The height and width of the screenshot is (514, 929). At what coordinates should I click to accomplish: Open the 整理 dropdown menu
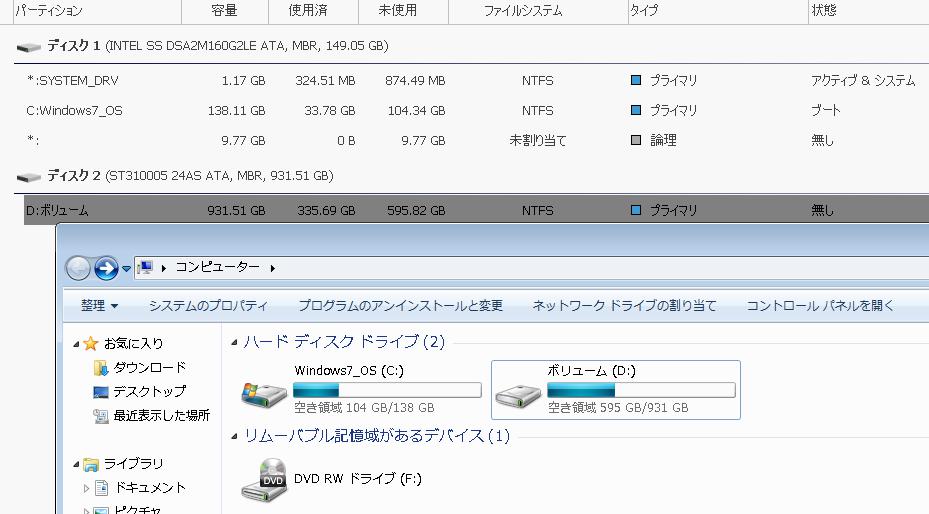click(x=100, y=306)
